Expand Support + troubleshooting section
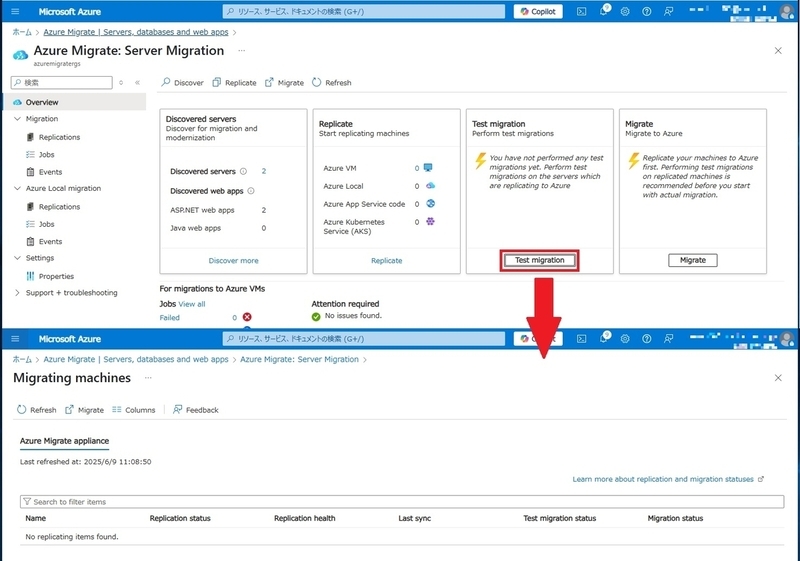 coord(17,293)
